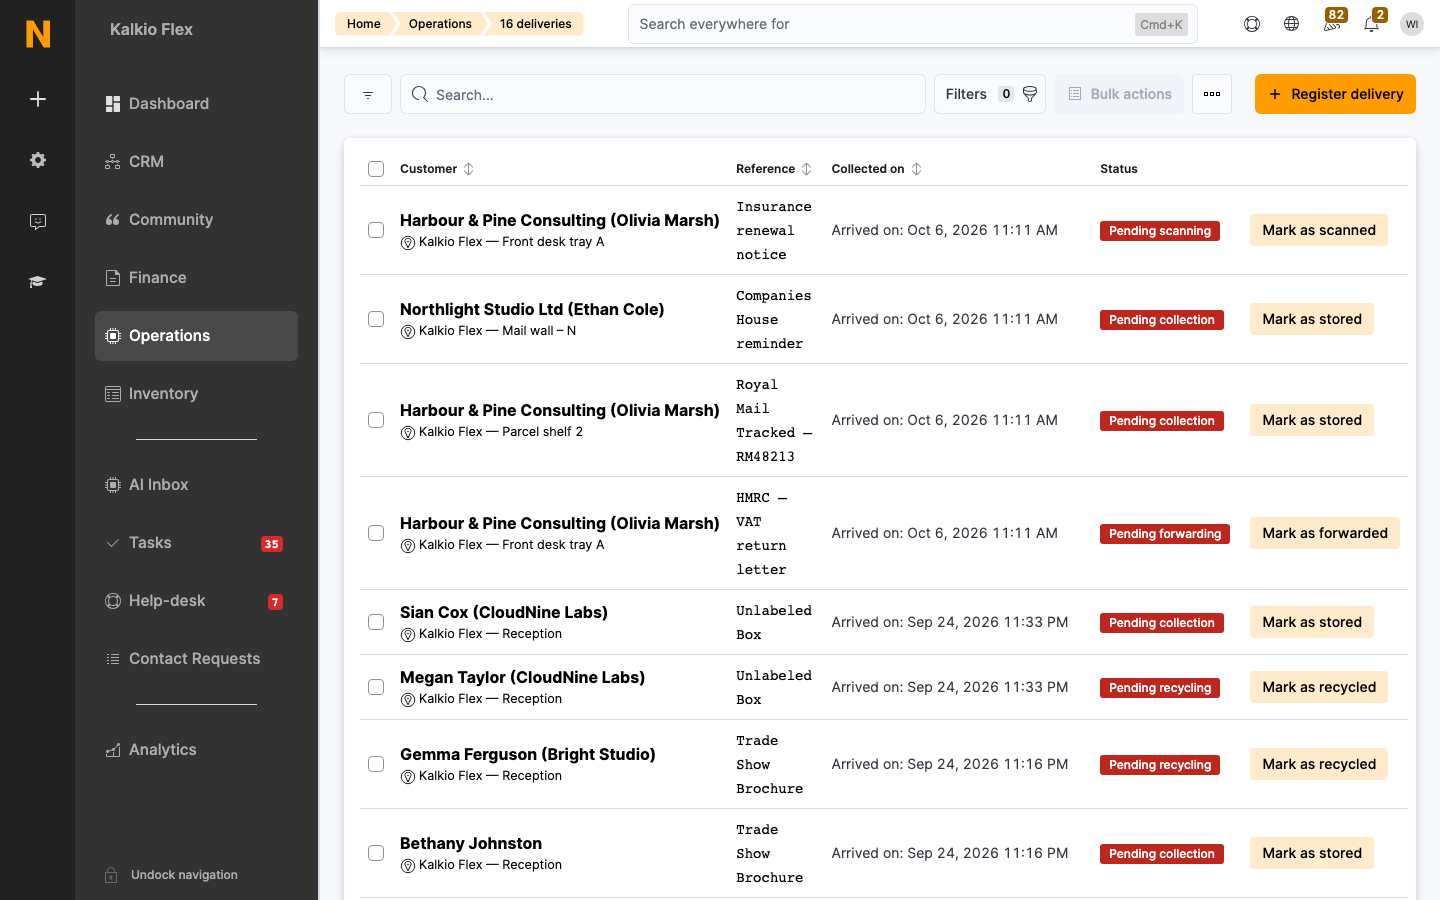Open the Bulk actions dropdown
The image size is (1440, 900).
(1119, 94)
